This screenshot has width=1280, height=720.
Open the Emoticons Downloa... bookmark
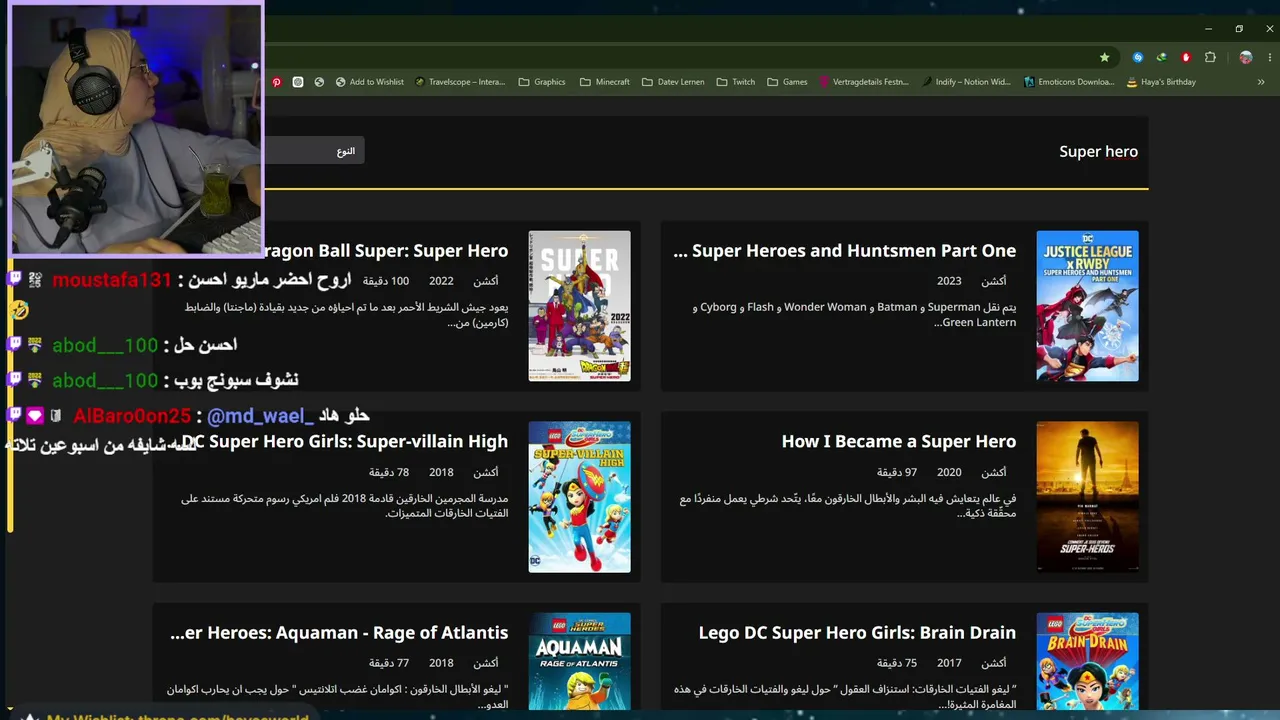[1069, 82]
